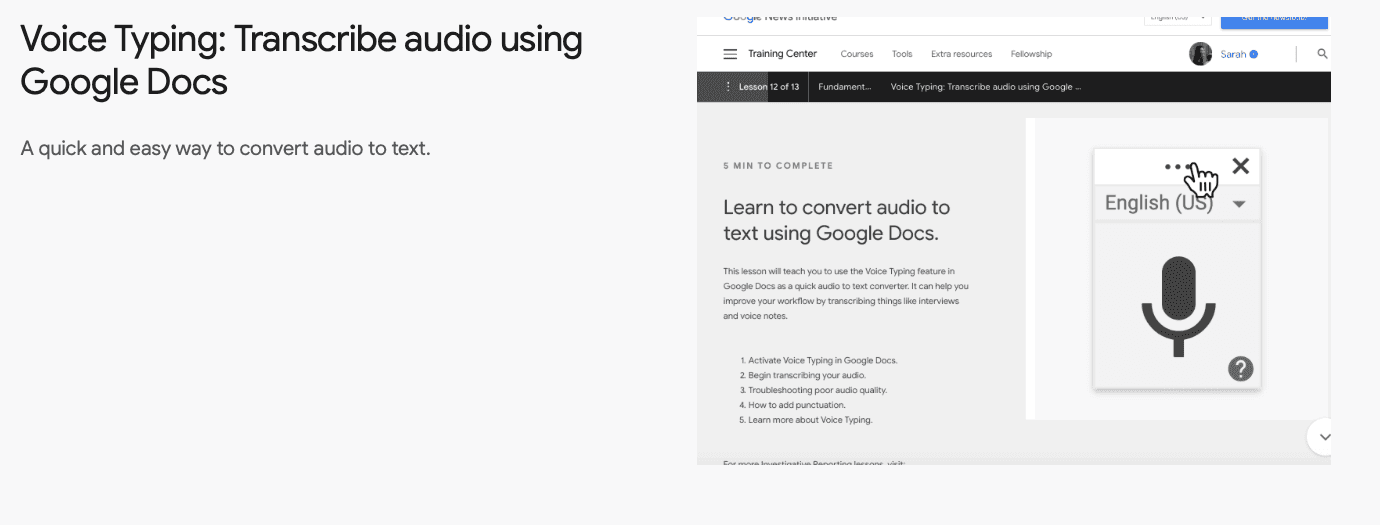Click the help question mark icon
Screen dimensions: 1380x525
[1240, 369]
